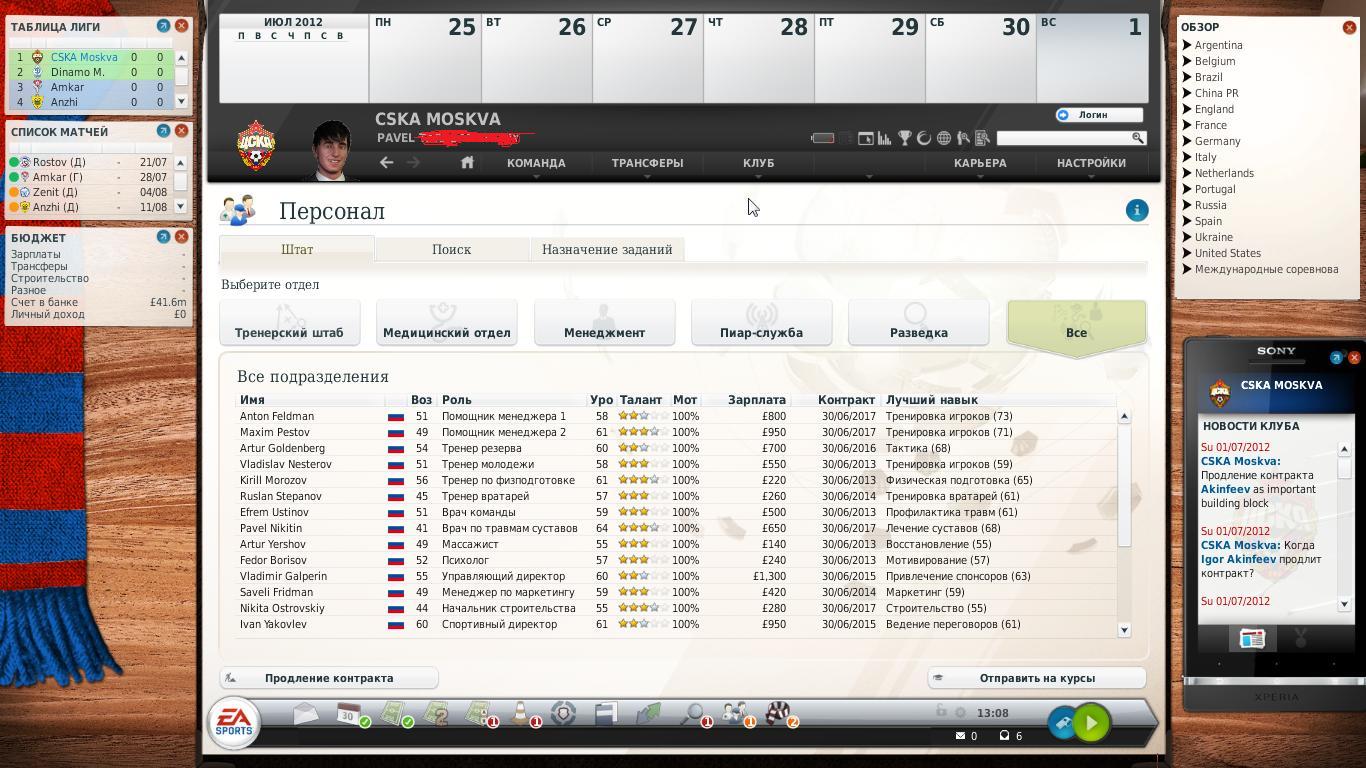Image resolution: width=1366 pixels, height=768 pixels.
Task: Open the Трансферы menu
Action: point(647,163)
